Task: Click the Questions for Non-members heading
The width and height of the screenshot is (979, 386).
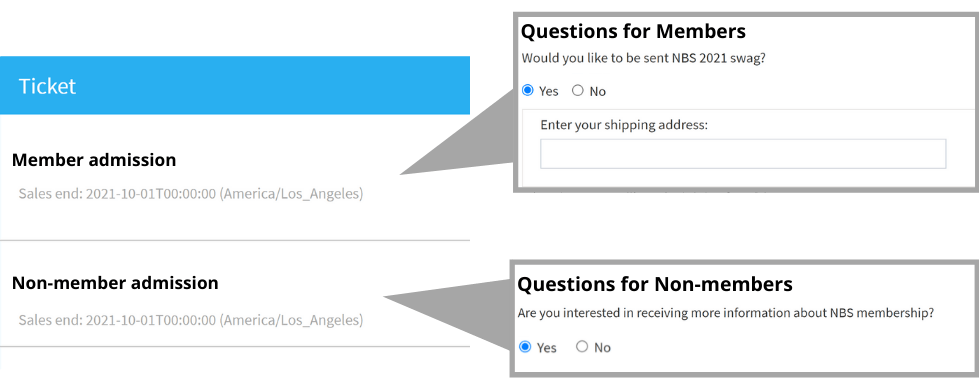Action: [655, 284]
